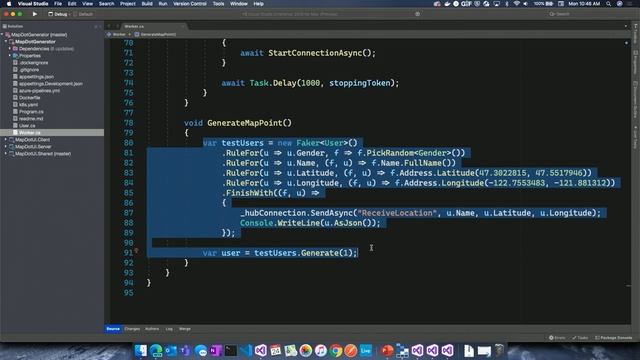Collapse the MapDotGenerator (master) solution node

click(x=2, y=35)
